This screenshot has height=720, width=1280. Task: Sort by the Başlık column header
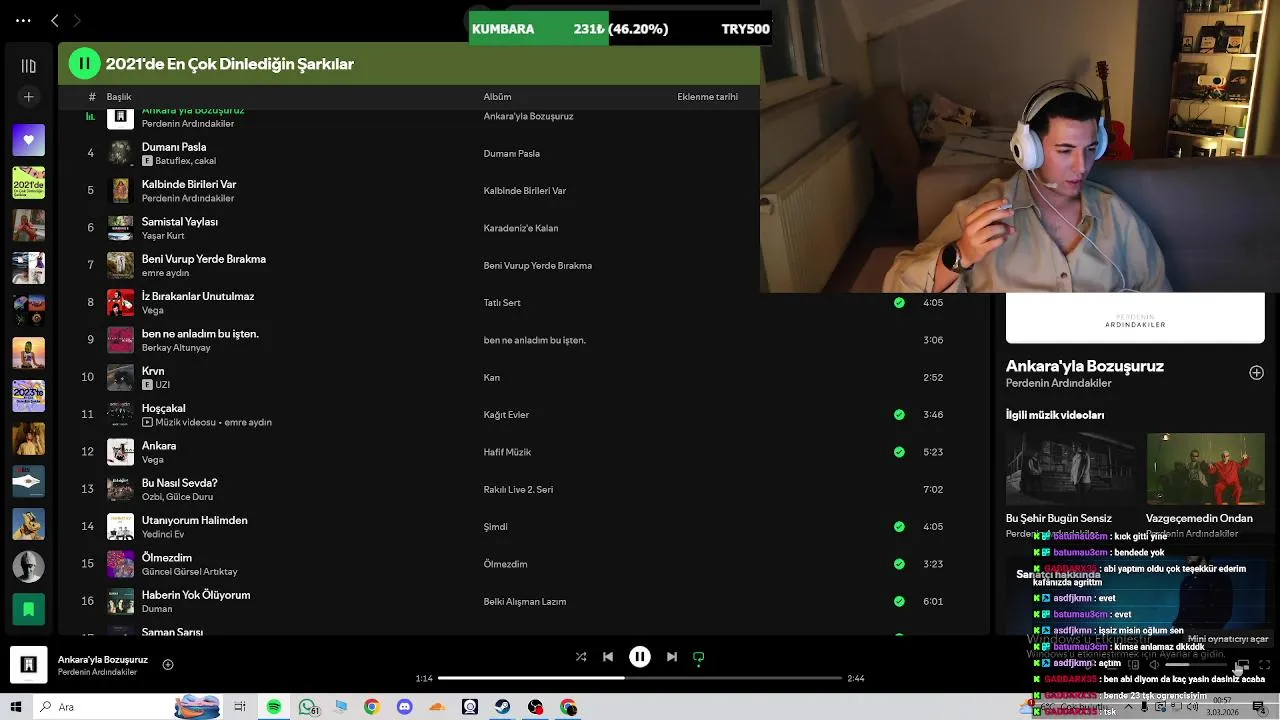point(119,97)
